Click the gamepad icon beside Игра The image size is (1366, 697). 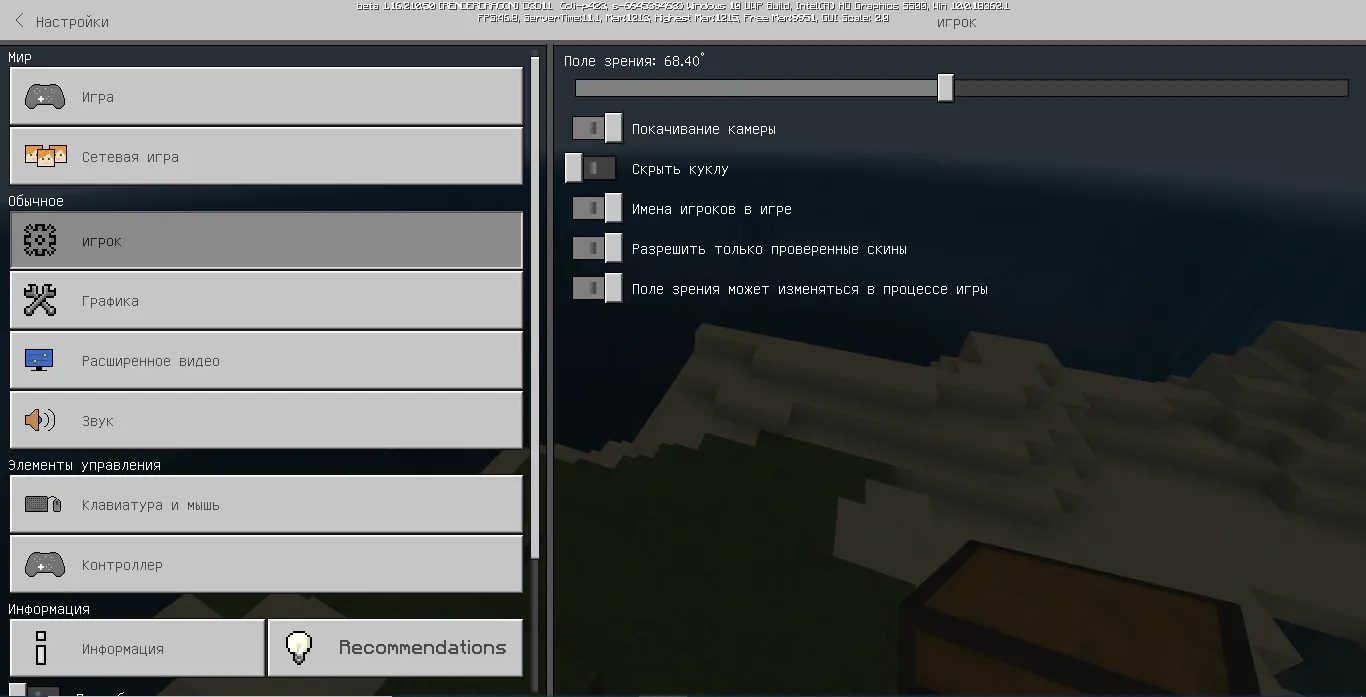(x=44, y=97)
